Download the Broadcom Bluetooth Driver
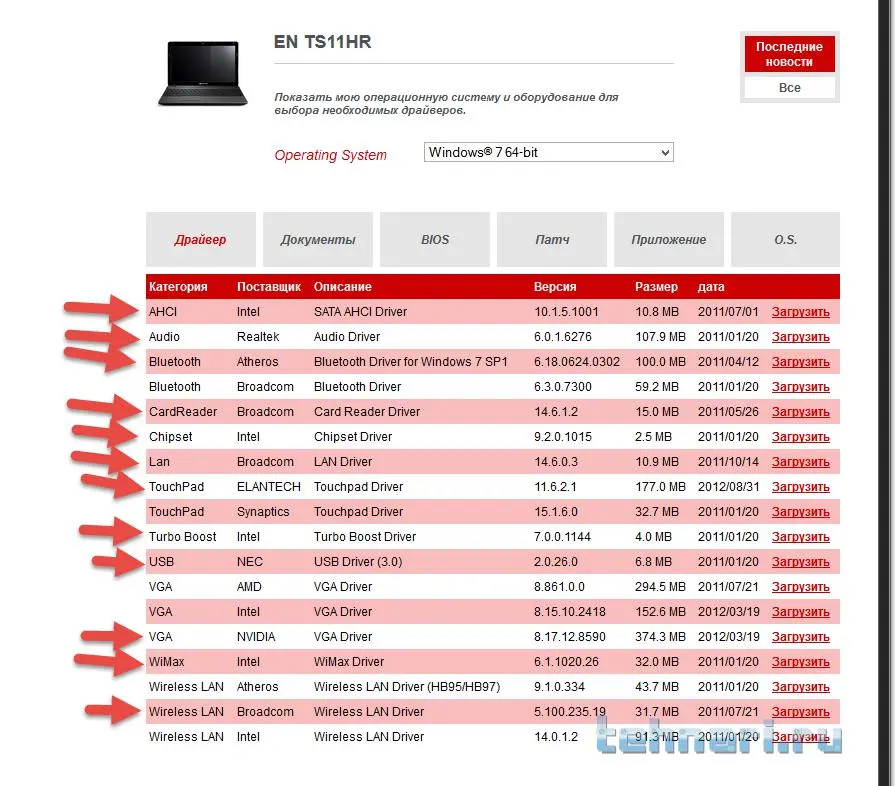Screen dimensions: 895x786 (x=800, y=387)
